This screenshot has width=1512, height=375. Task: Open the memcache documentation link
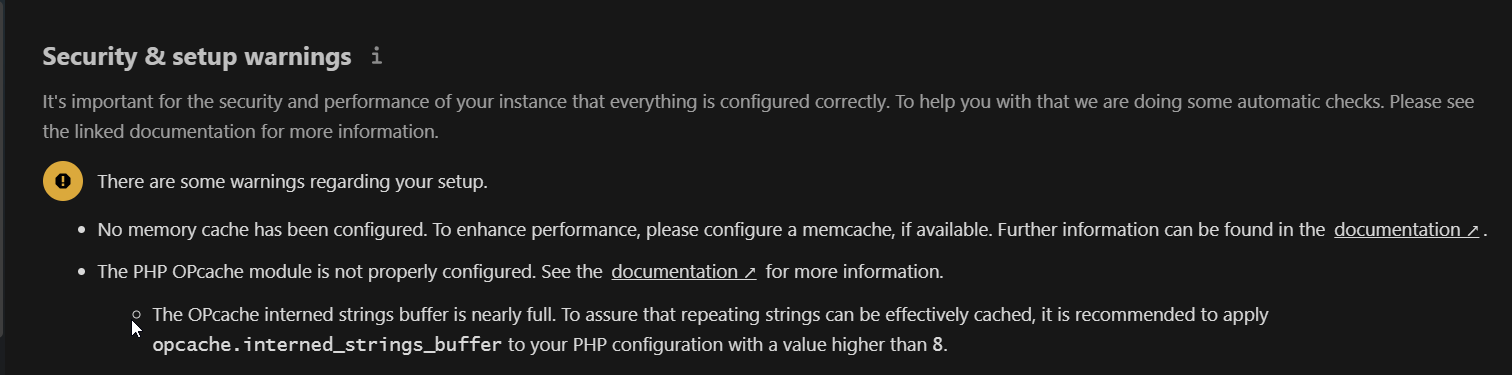pyautogui.click(x=1406, y=230)
